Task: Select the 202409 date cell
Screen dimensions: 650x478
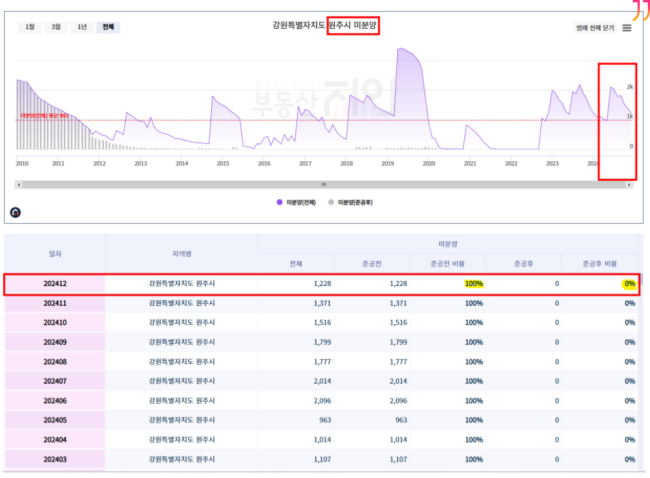Action: [55, 342]
